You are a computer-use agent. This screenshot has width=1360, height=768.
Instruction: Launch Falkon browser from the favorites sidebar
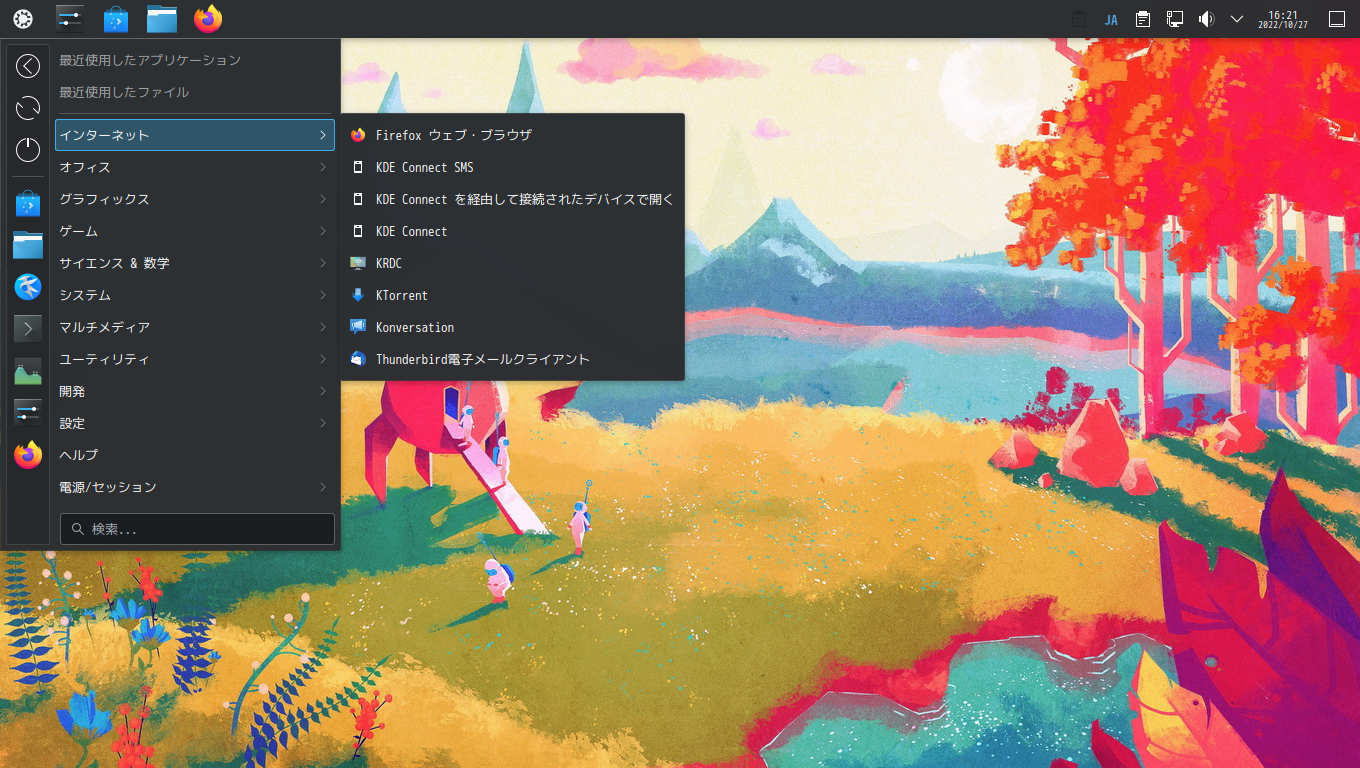(28, 287)
